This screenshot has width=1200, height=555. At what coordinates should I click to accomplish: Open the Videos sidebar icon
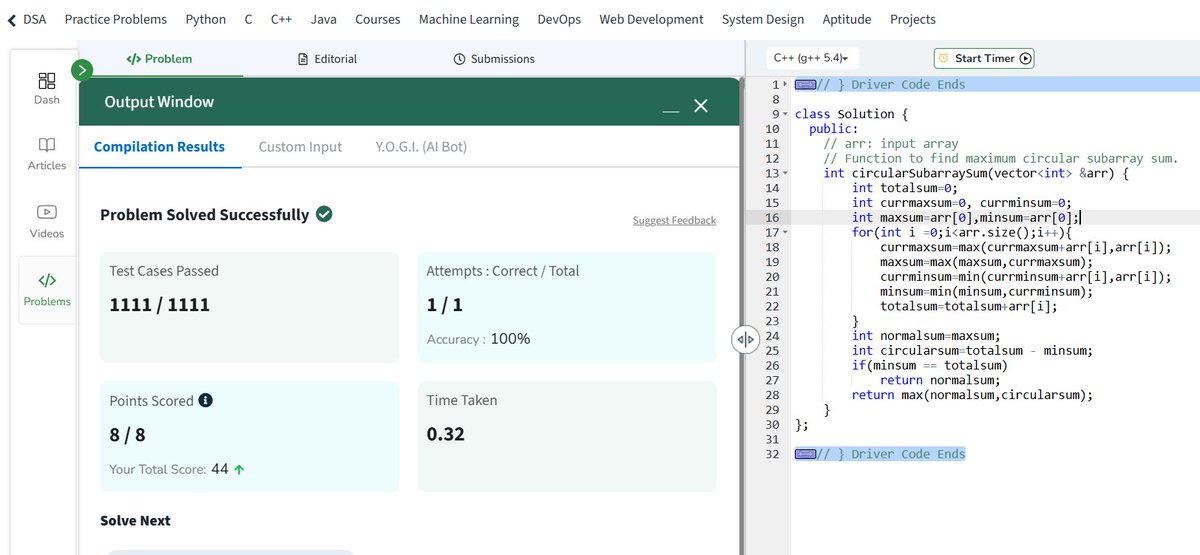47,212
